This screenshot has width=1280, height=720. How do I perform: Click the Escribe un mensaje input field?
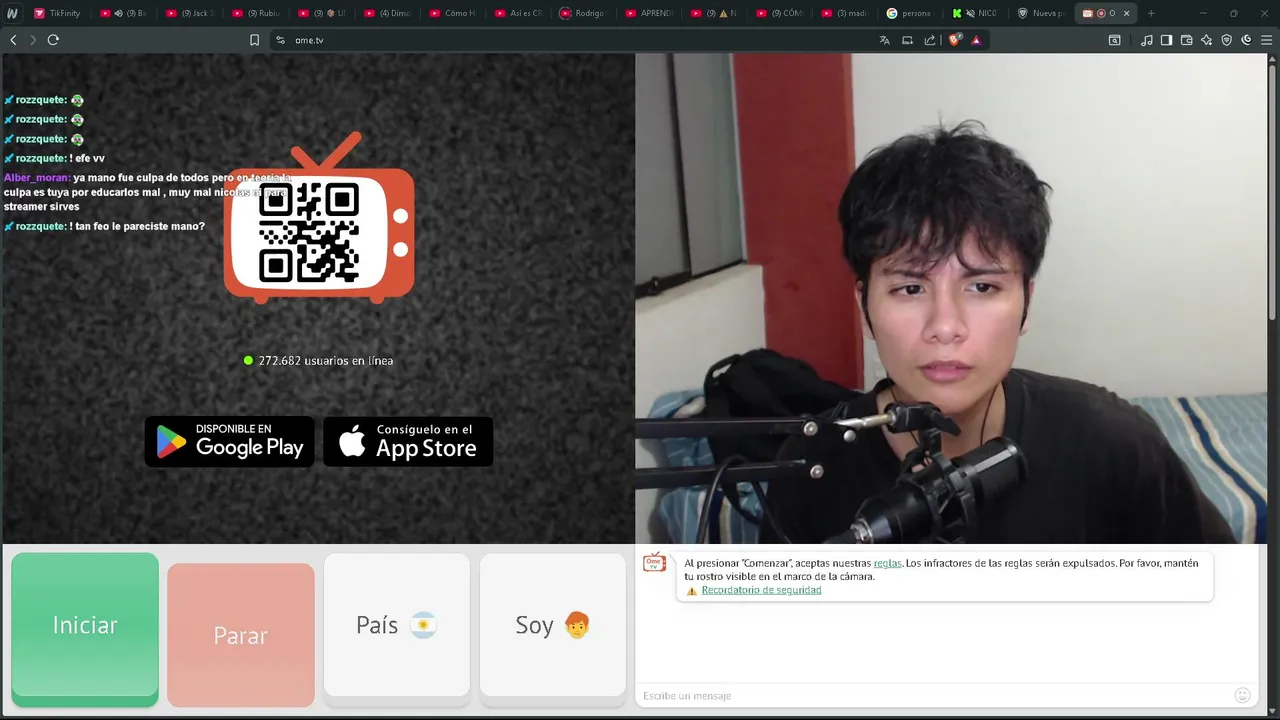tap(935, 695)
